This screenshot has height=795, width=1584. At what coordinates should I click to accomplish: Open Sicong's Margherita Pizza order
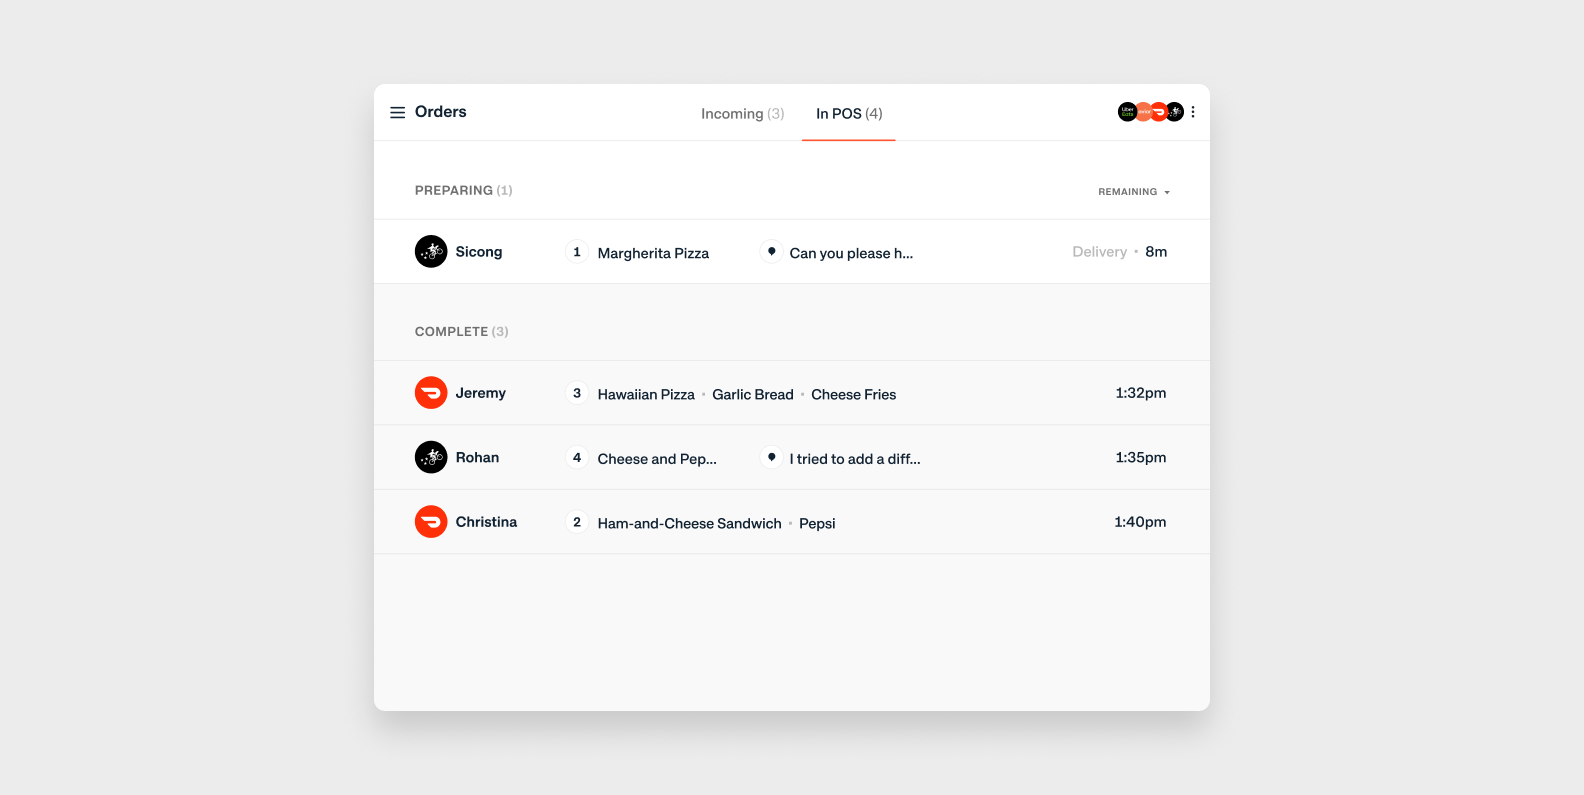[653, 254]
